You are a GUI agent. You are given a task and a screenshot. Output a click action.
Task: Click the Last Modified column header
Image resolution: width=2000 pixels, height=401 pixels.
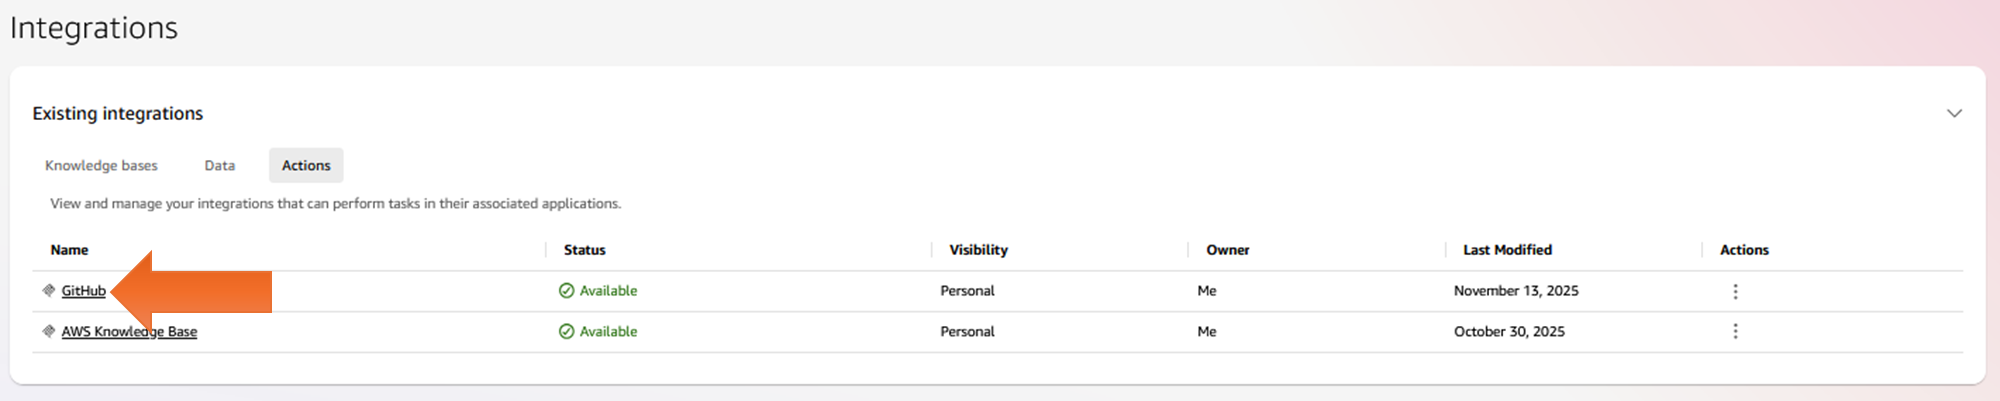tap(1507, 250)
